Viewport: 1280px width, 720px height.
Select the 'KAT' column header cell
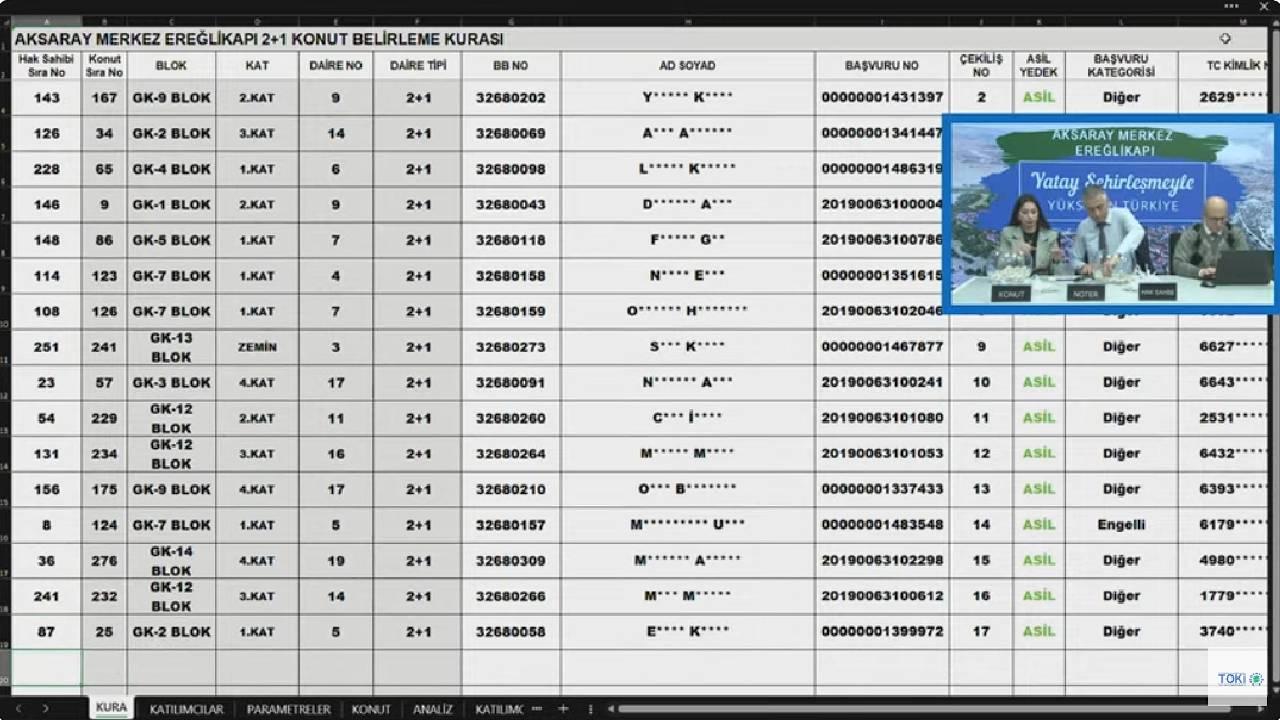point(257,66)
